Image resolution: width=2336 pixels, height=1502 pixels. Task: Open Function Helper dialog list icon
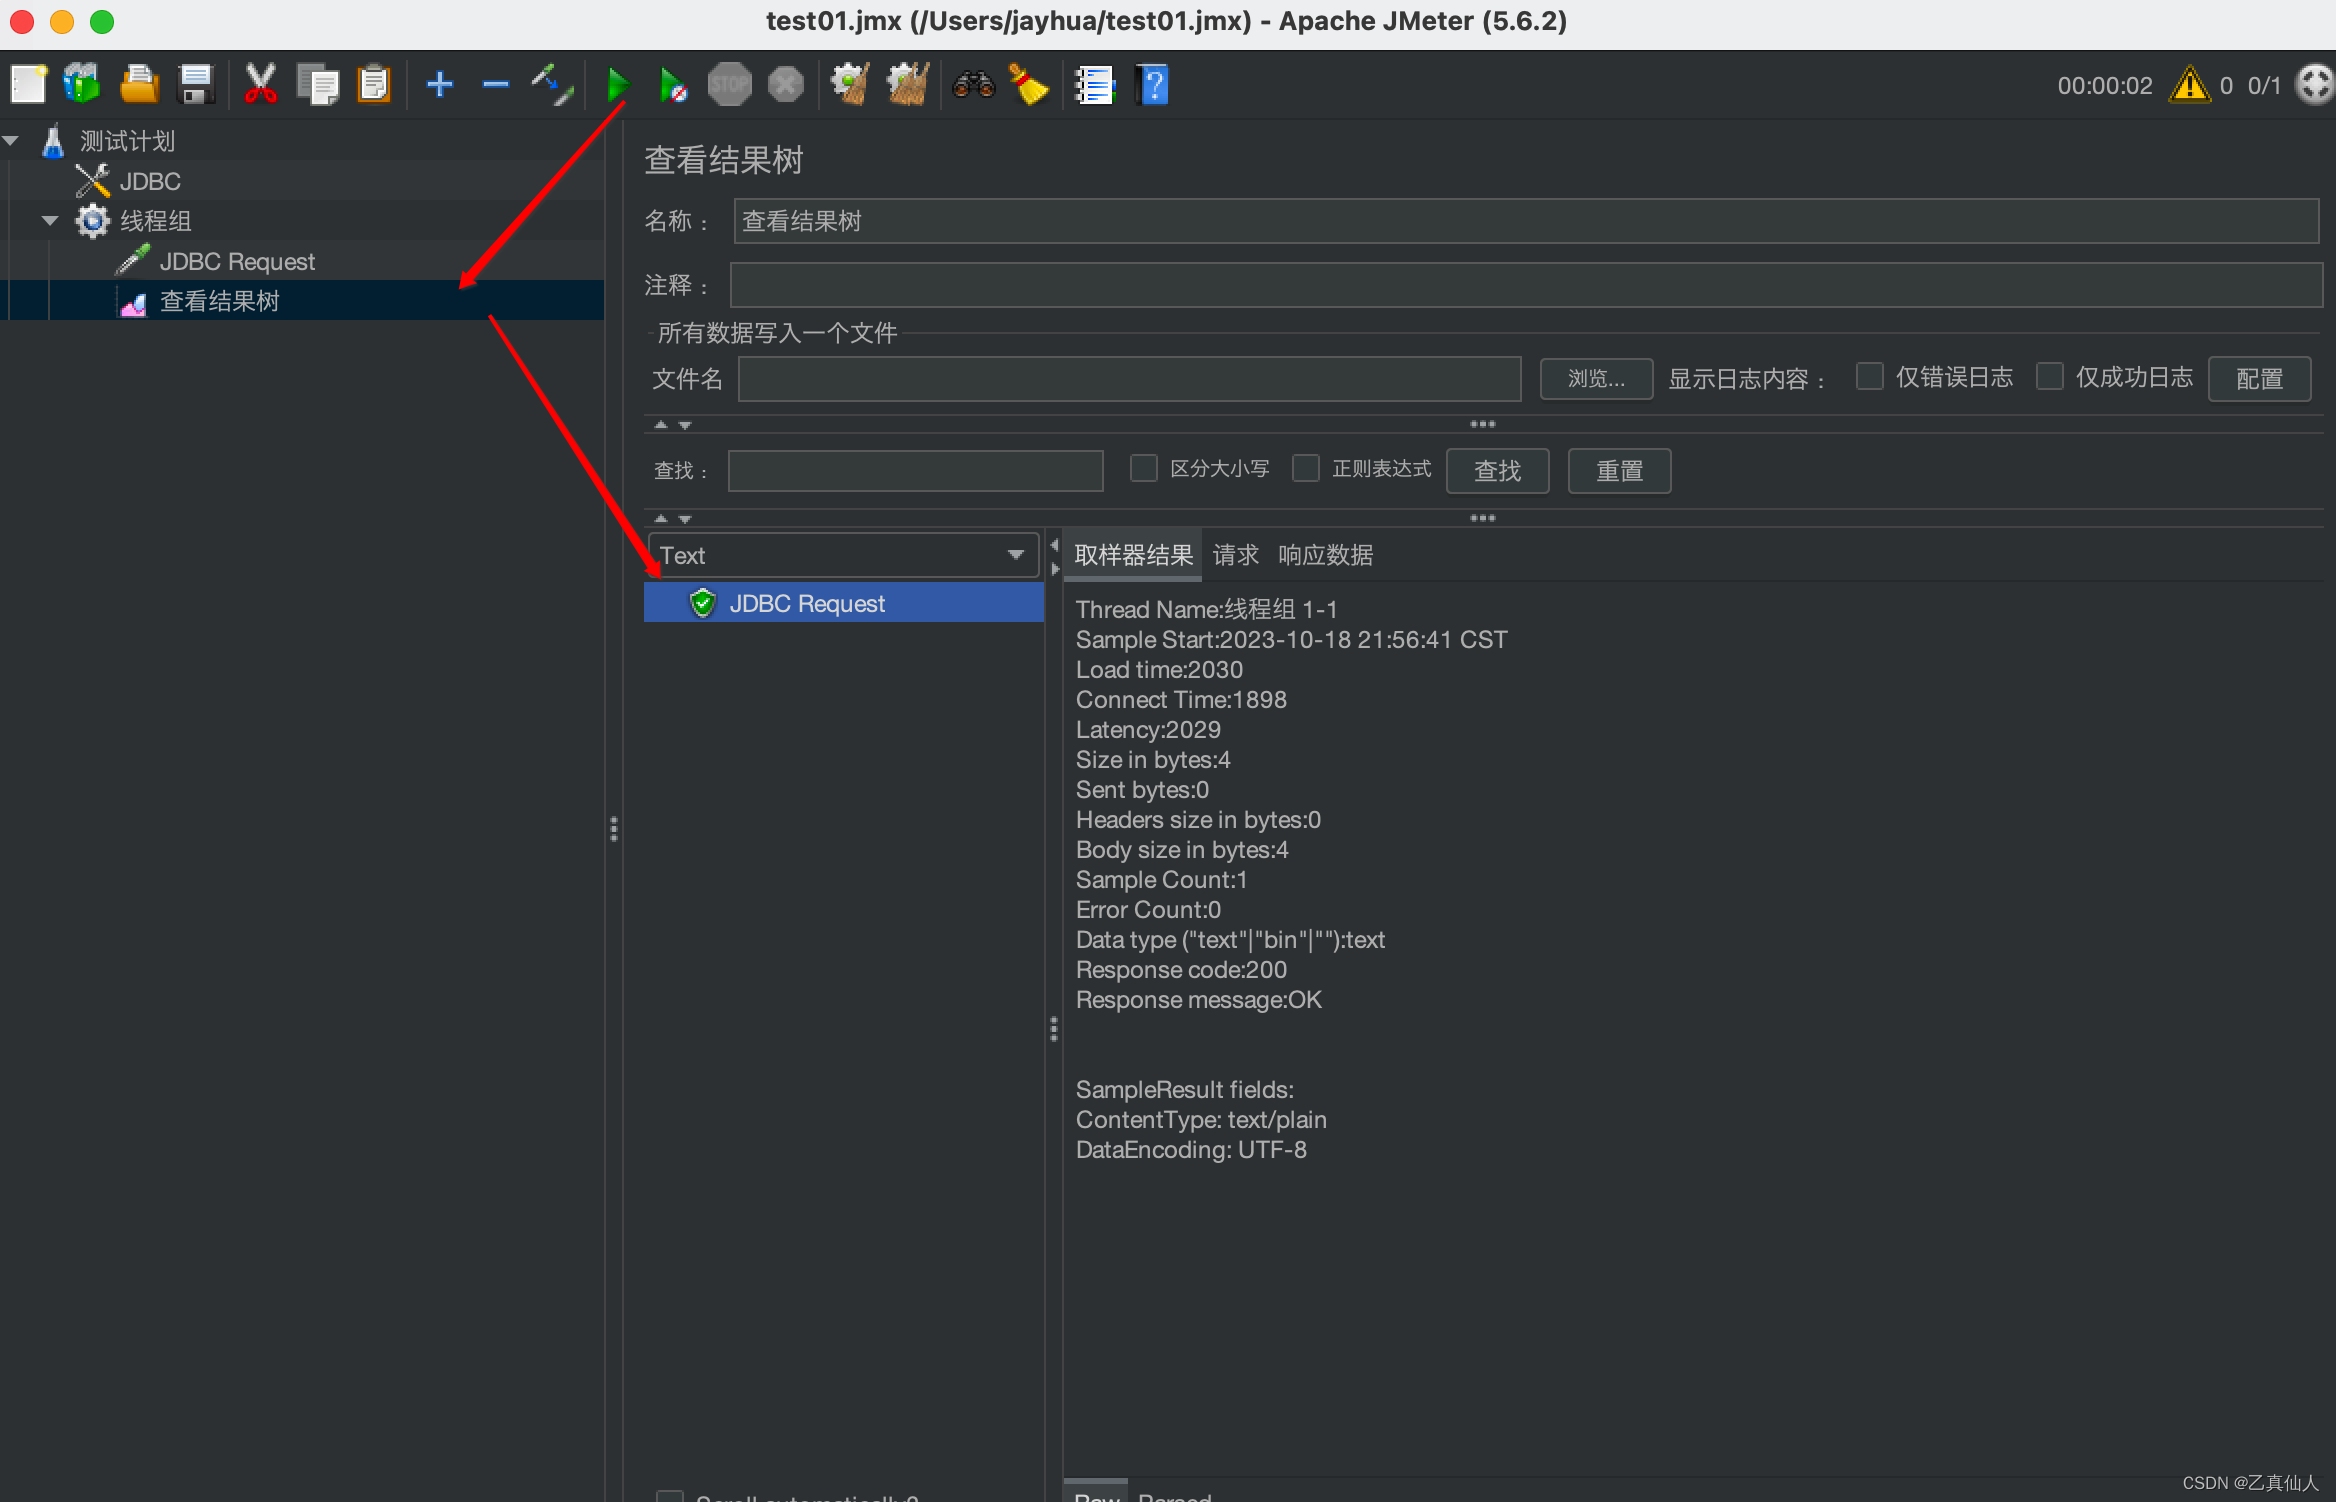(x=1094, y=85)
